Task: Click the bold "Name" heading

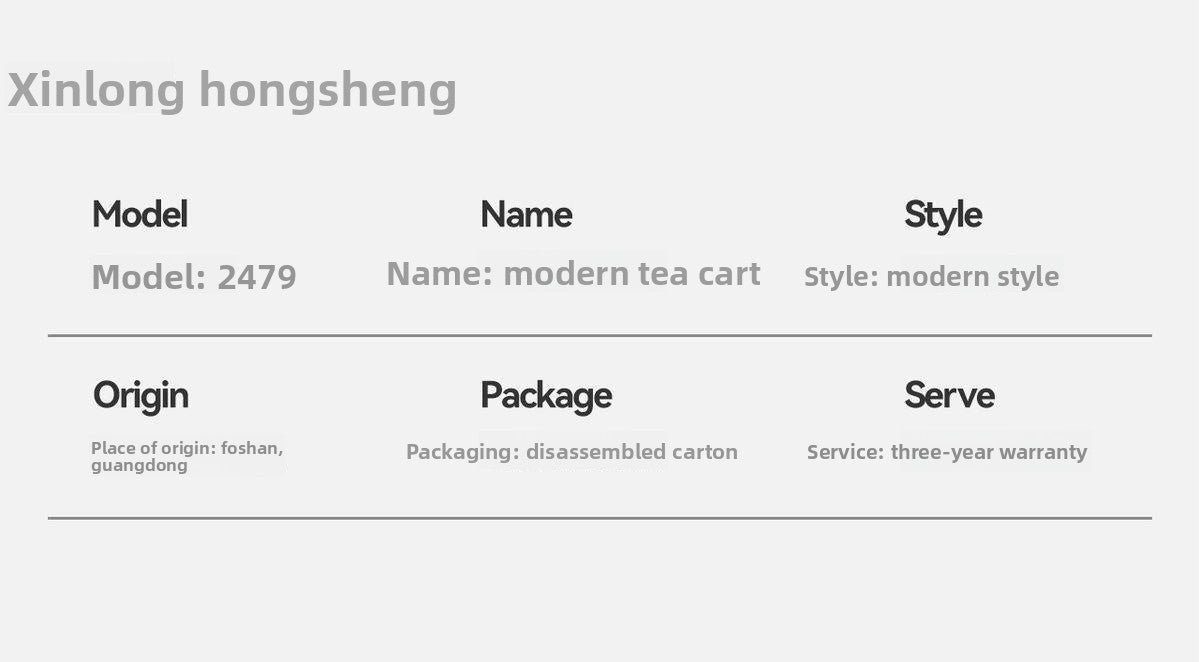Action: (x=526, y=214)
